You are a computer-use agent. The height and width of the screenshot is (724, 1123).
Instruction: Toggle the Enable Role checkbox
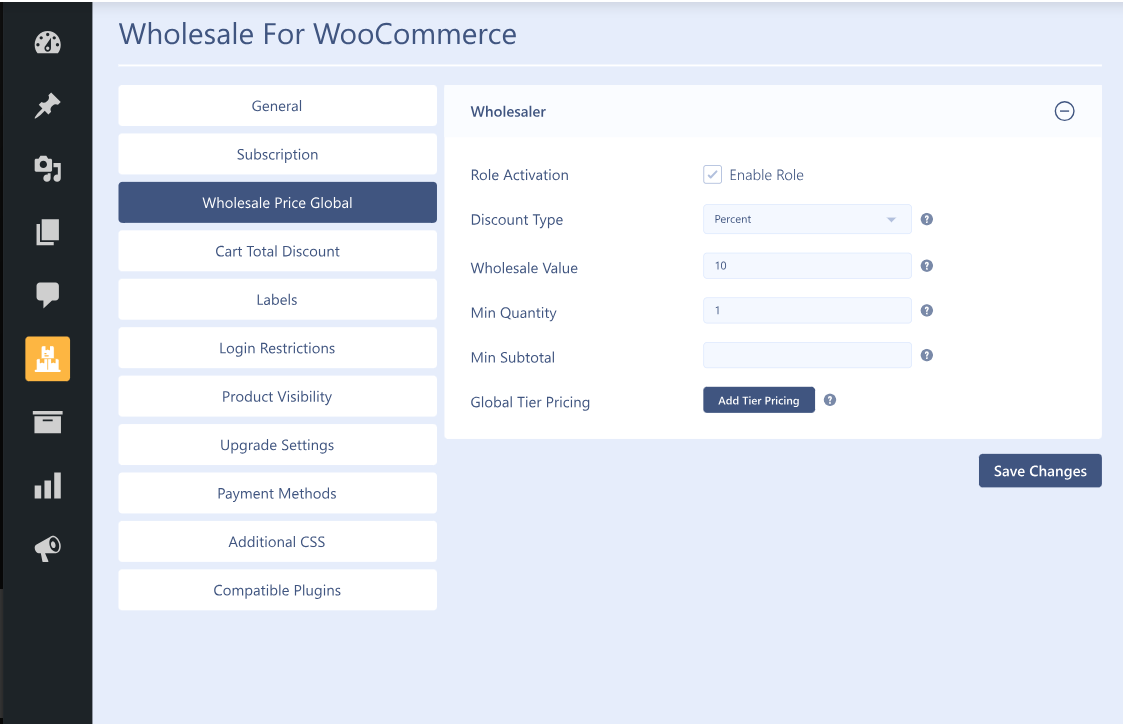(713, 175)
